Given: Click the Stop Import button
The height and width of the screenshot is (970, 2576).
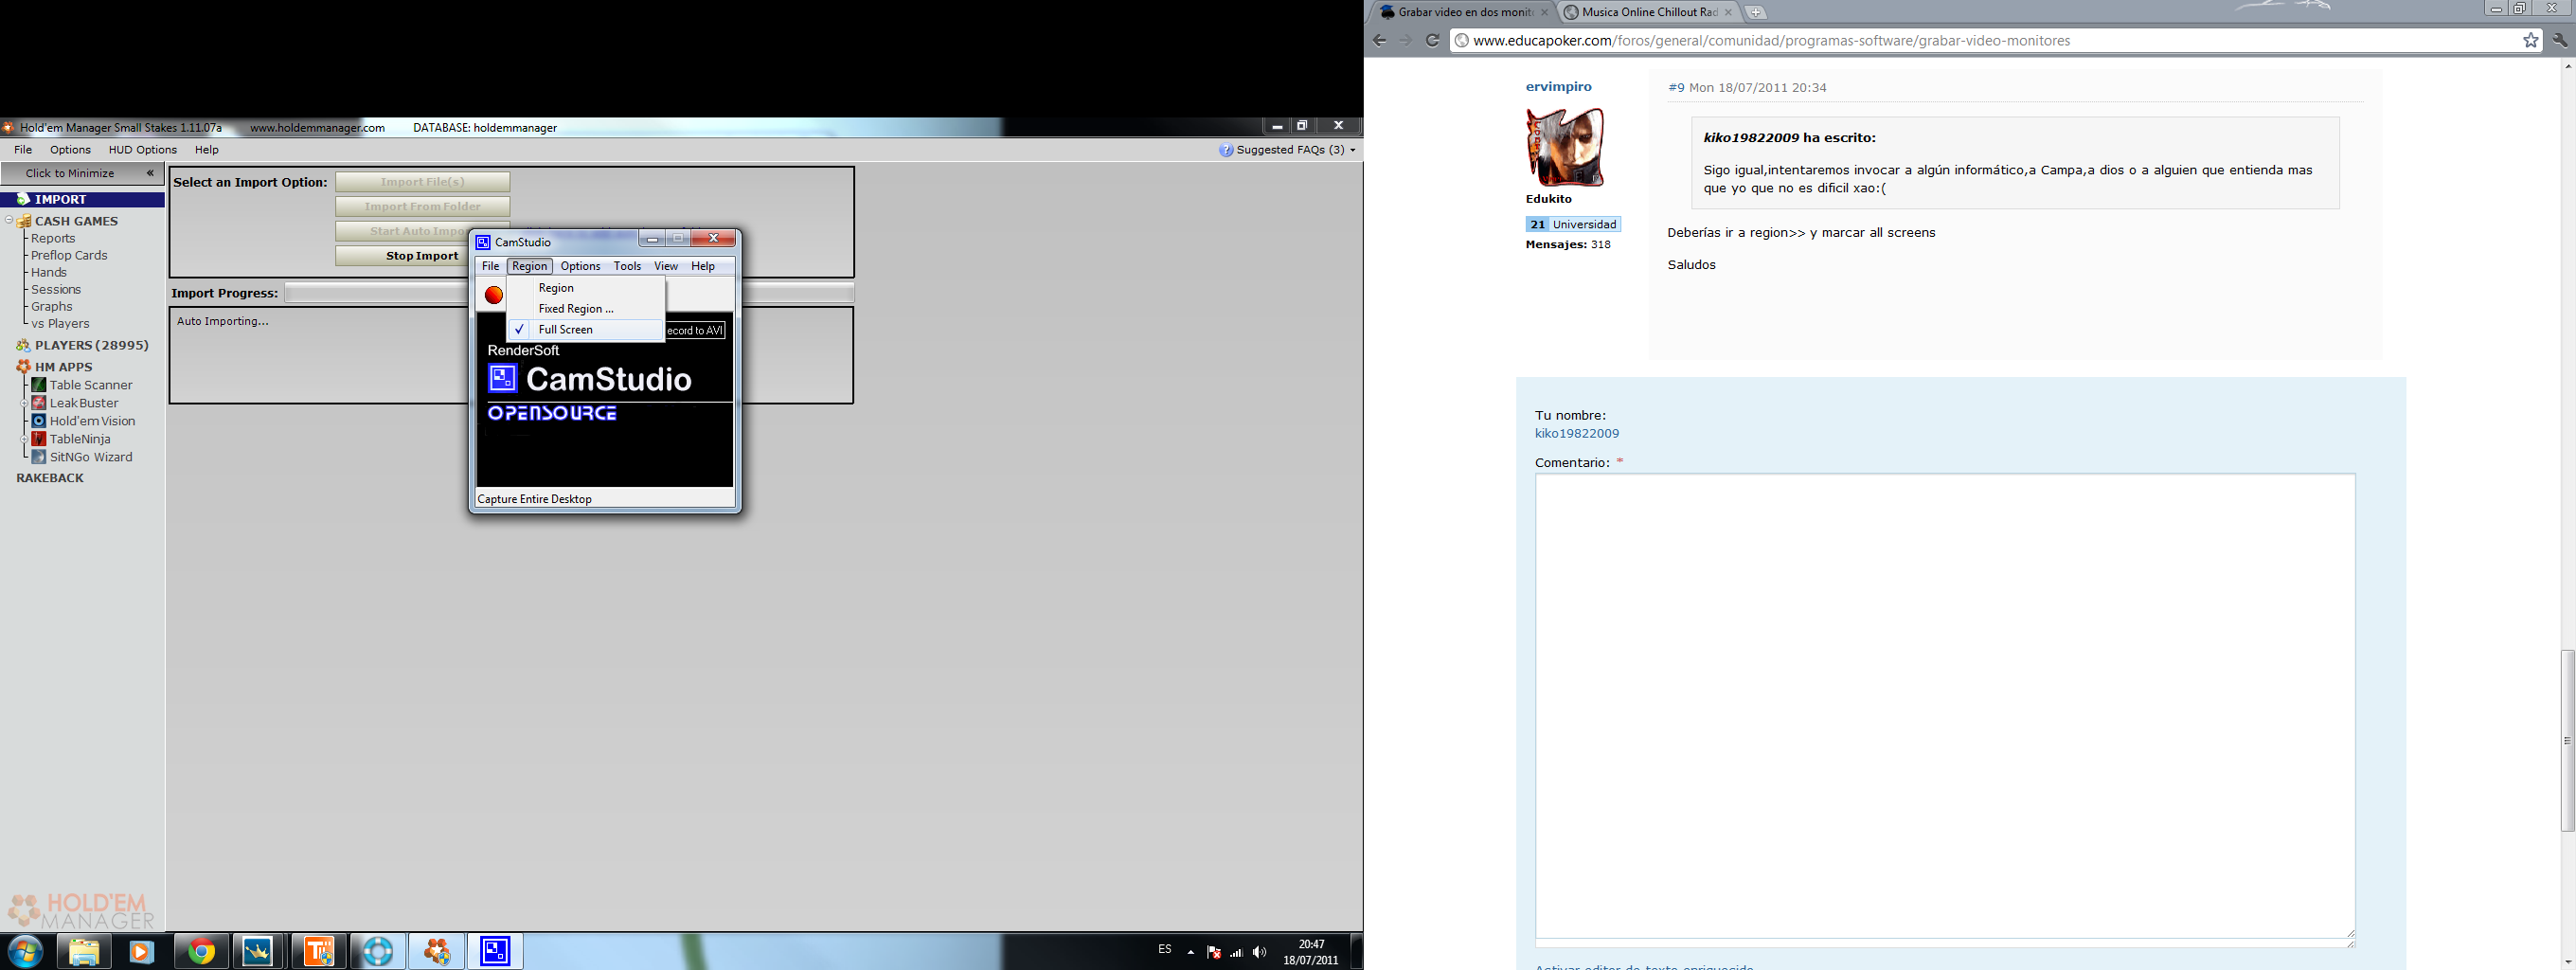Looking at the screenshot, I should click(422, 256).
